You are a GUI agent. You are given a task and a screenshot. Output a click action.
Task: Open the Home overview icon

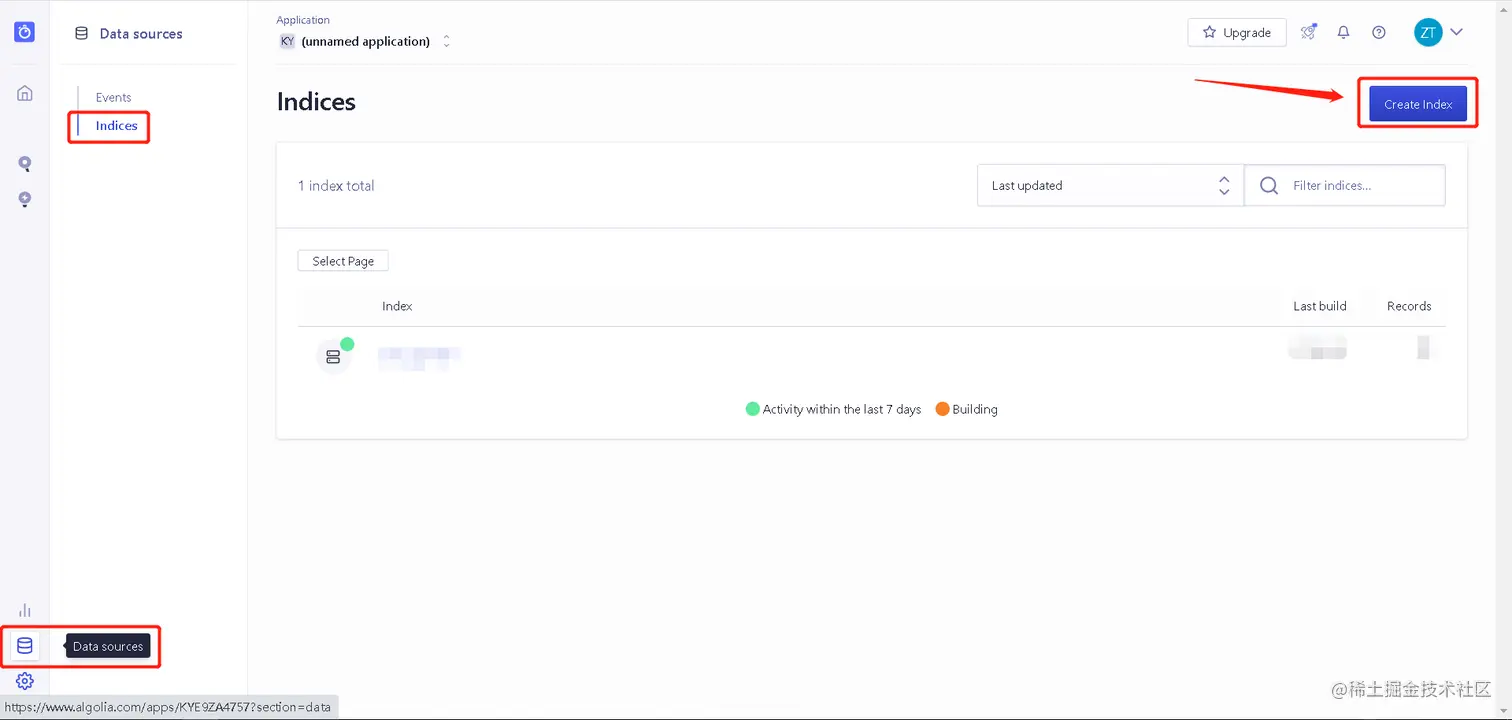pyautogui.click(x=25, y=93)
